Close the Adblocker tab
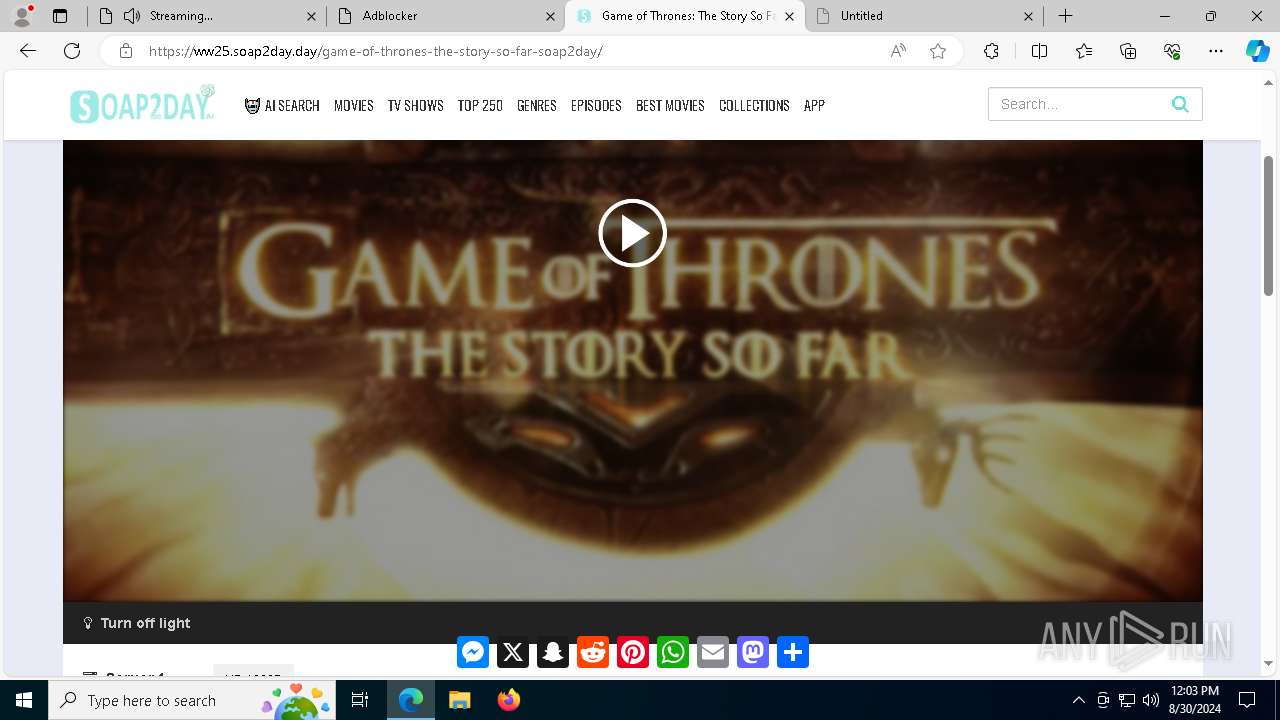 pos(550,16)
